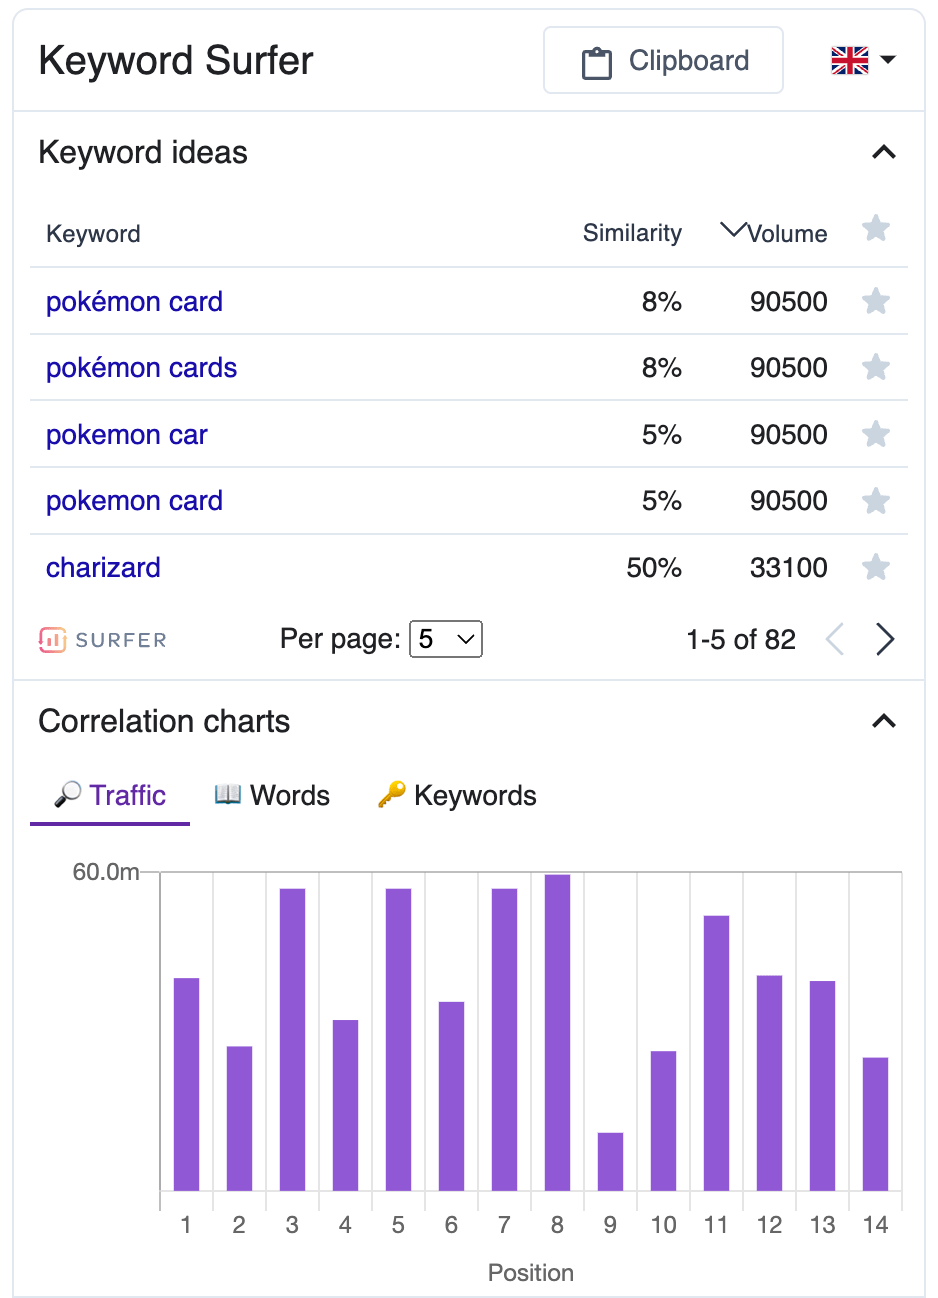
Task: Click the position 8 traffic bar
Action: [x=557, y=1032]
